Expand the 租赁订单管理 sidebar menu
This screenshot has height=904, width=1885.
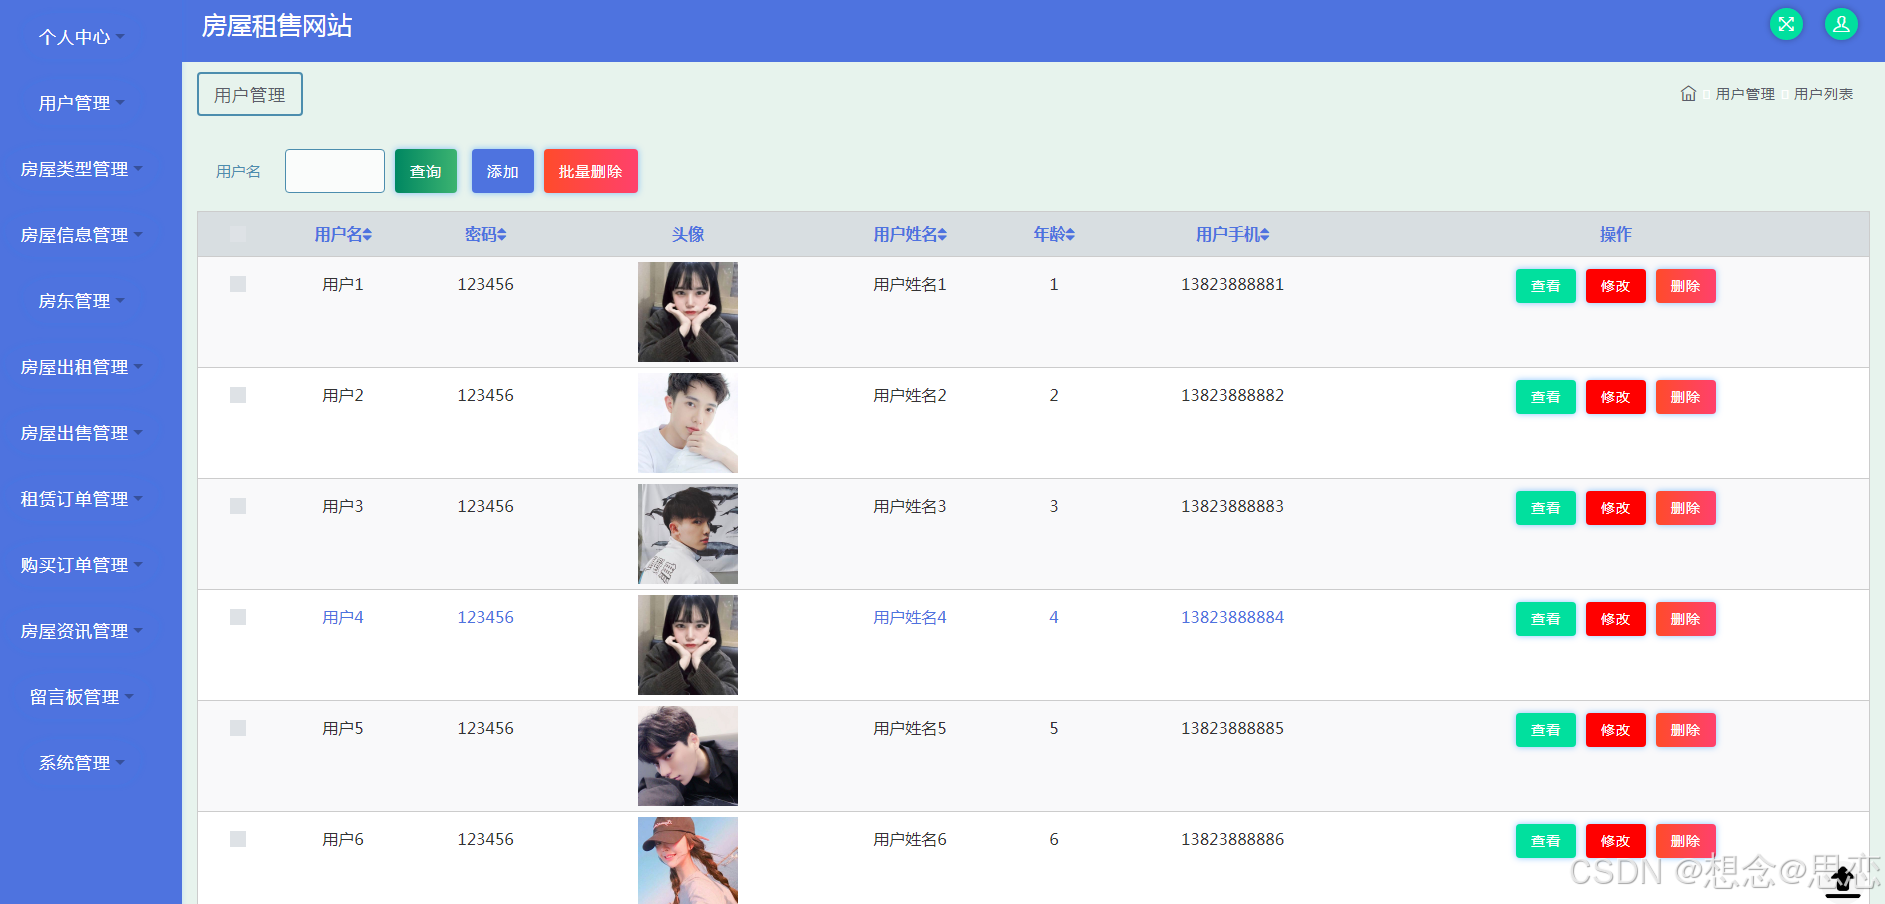(82, 499)
